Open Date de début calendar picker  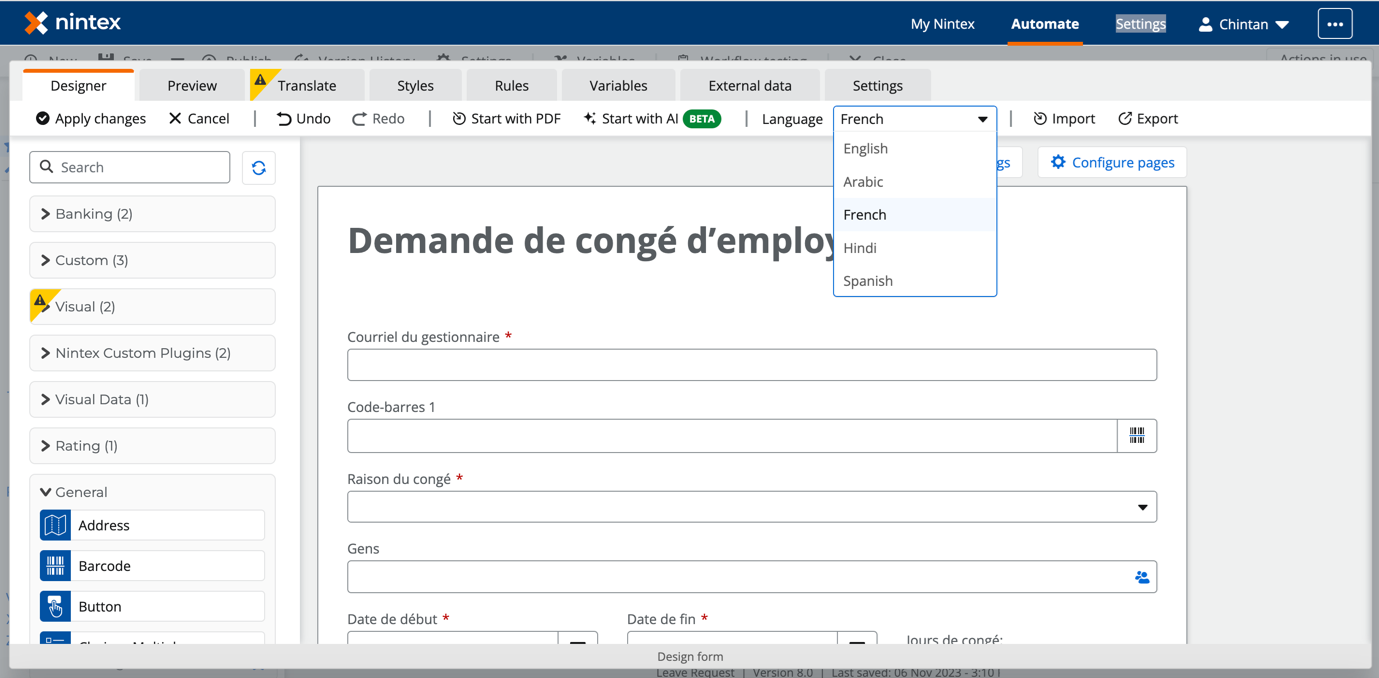point(578,641)
